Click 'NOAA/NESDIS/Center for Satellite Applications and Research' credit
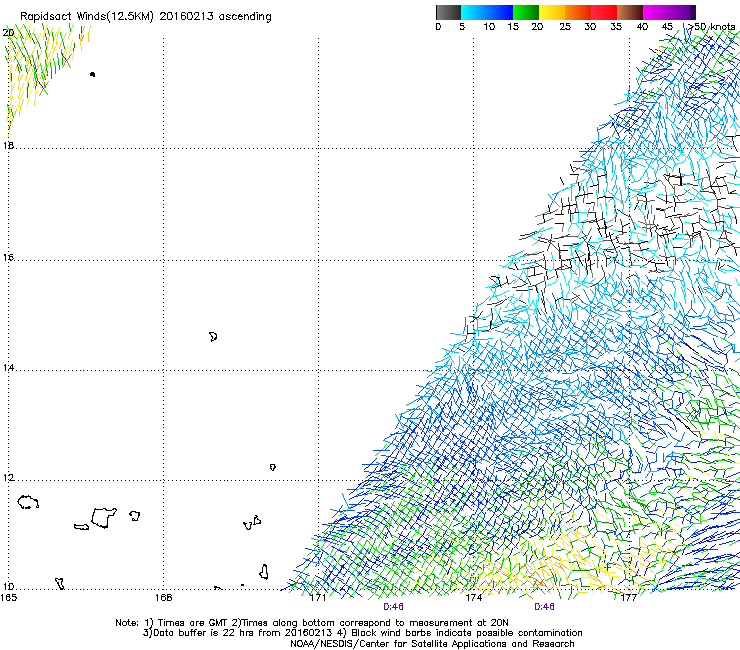The width and height of the screenshot is (740, 650). (432, 644)
